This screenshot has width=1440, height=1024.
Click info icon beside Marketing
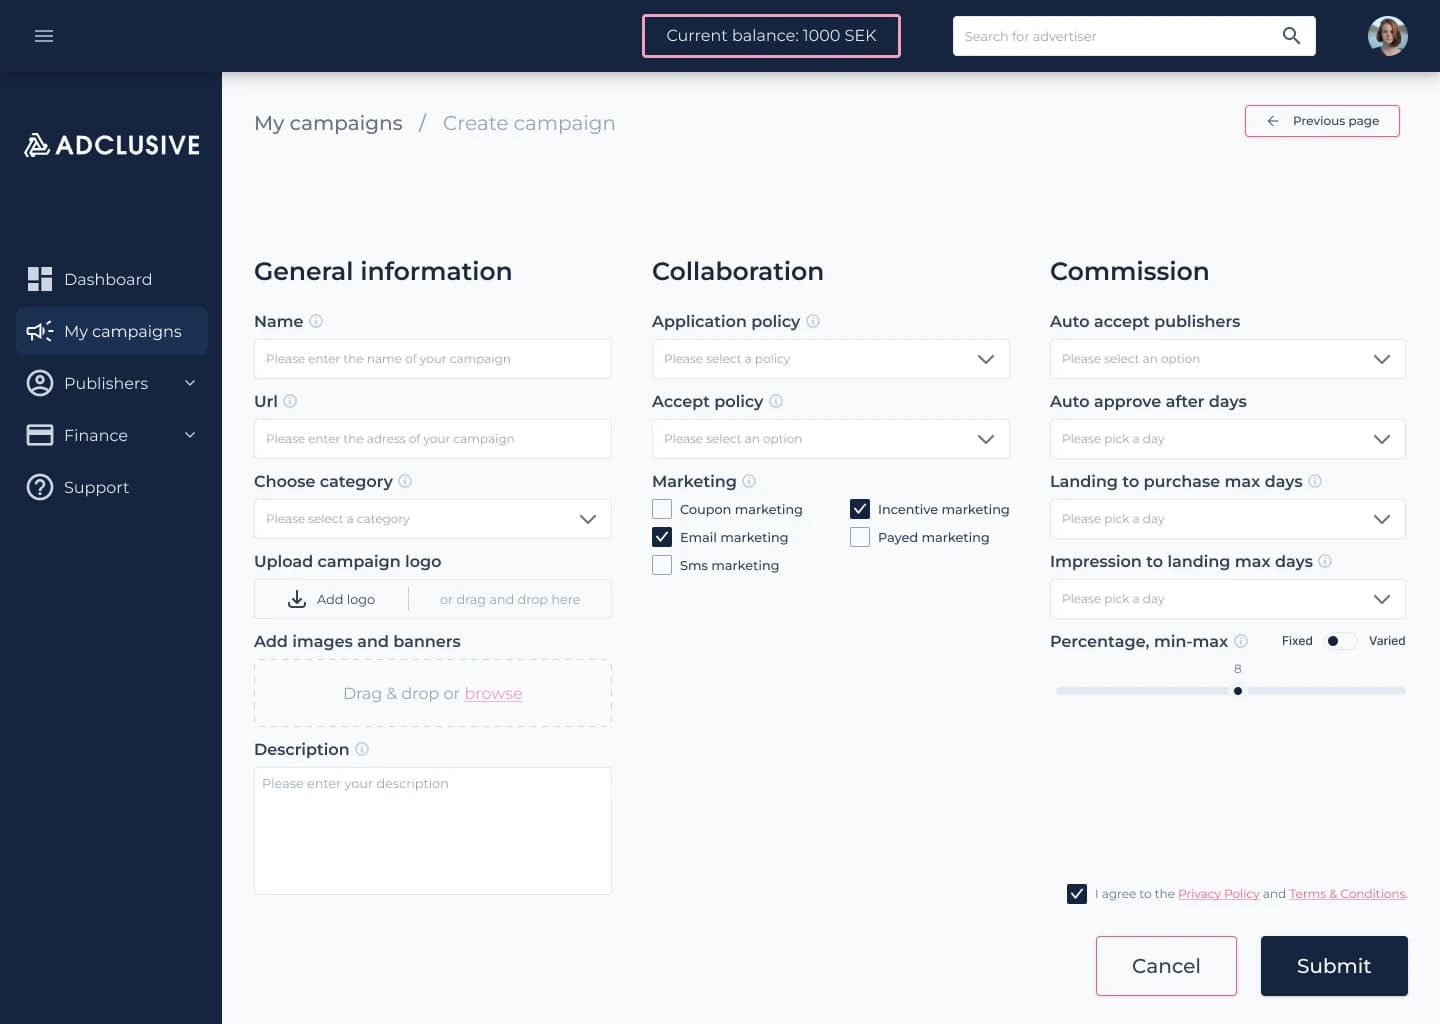point(749,481)
